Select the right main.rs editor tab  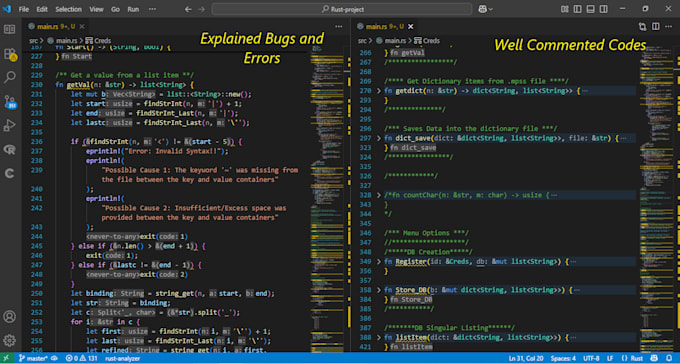point(384,27)
